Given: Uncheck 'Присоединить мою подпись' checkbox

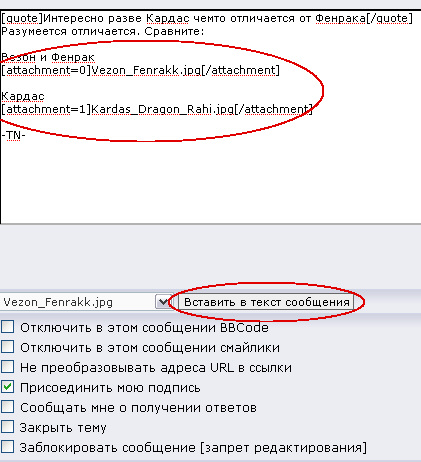Looking at the screenshot, I should [7, 387].
